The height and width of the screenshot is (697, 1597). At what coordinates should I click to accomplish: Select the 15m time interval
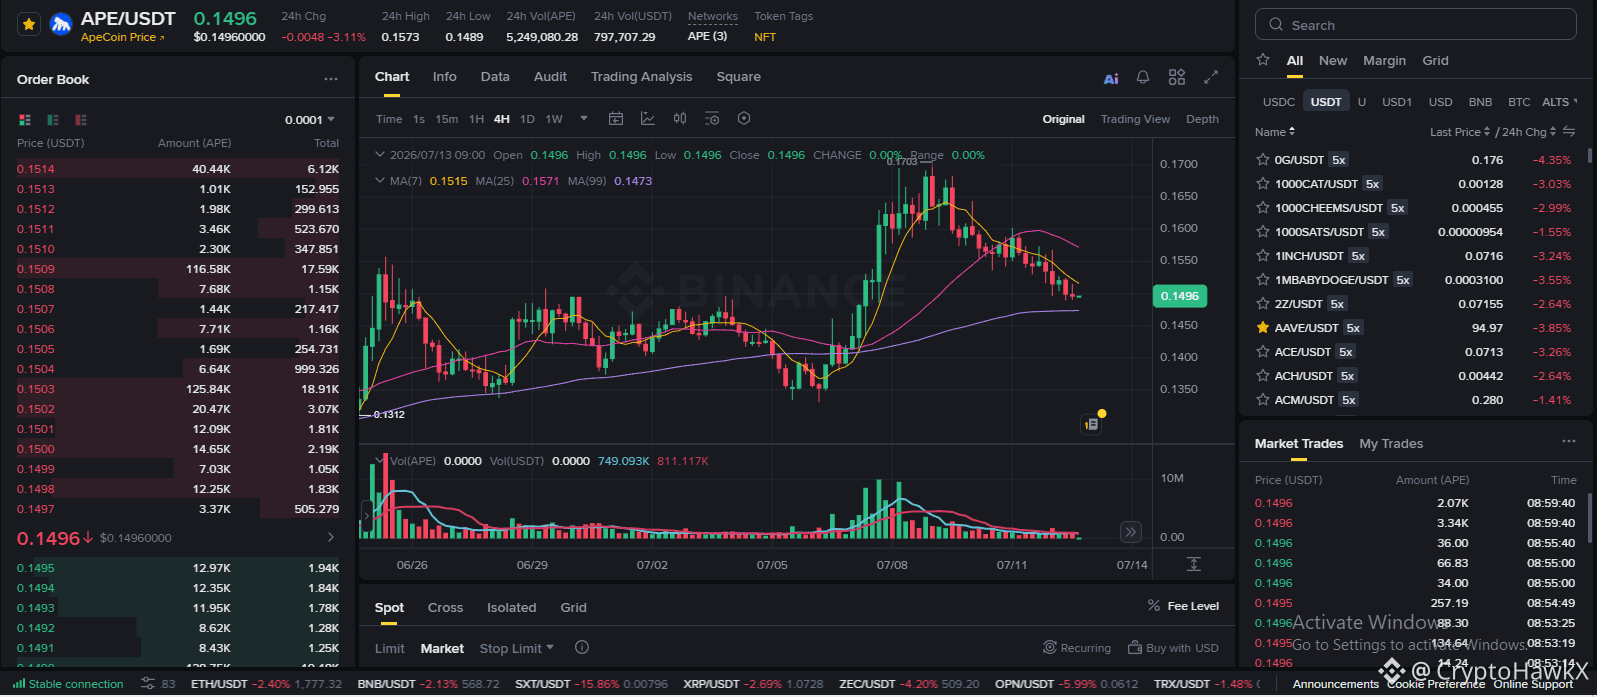(x=446, y=119)
